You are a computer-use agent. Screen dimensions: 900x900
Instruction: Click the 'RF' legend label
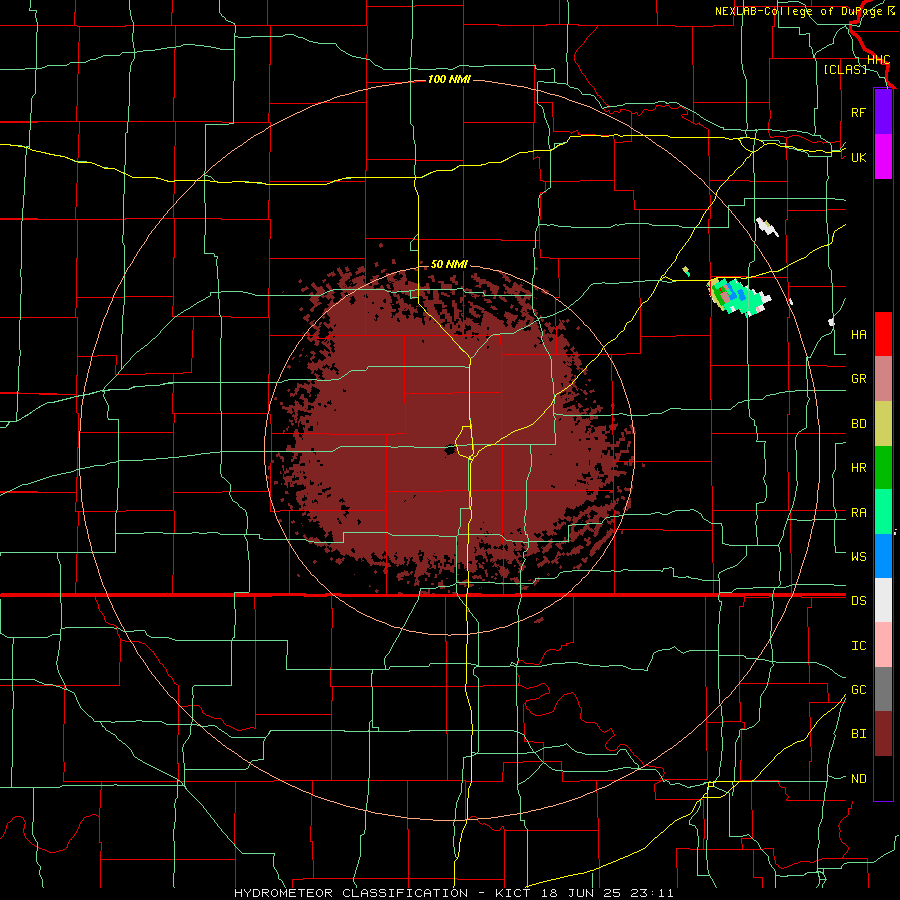click(x=858, y=113)
